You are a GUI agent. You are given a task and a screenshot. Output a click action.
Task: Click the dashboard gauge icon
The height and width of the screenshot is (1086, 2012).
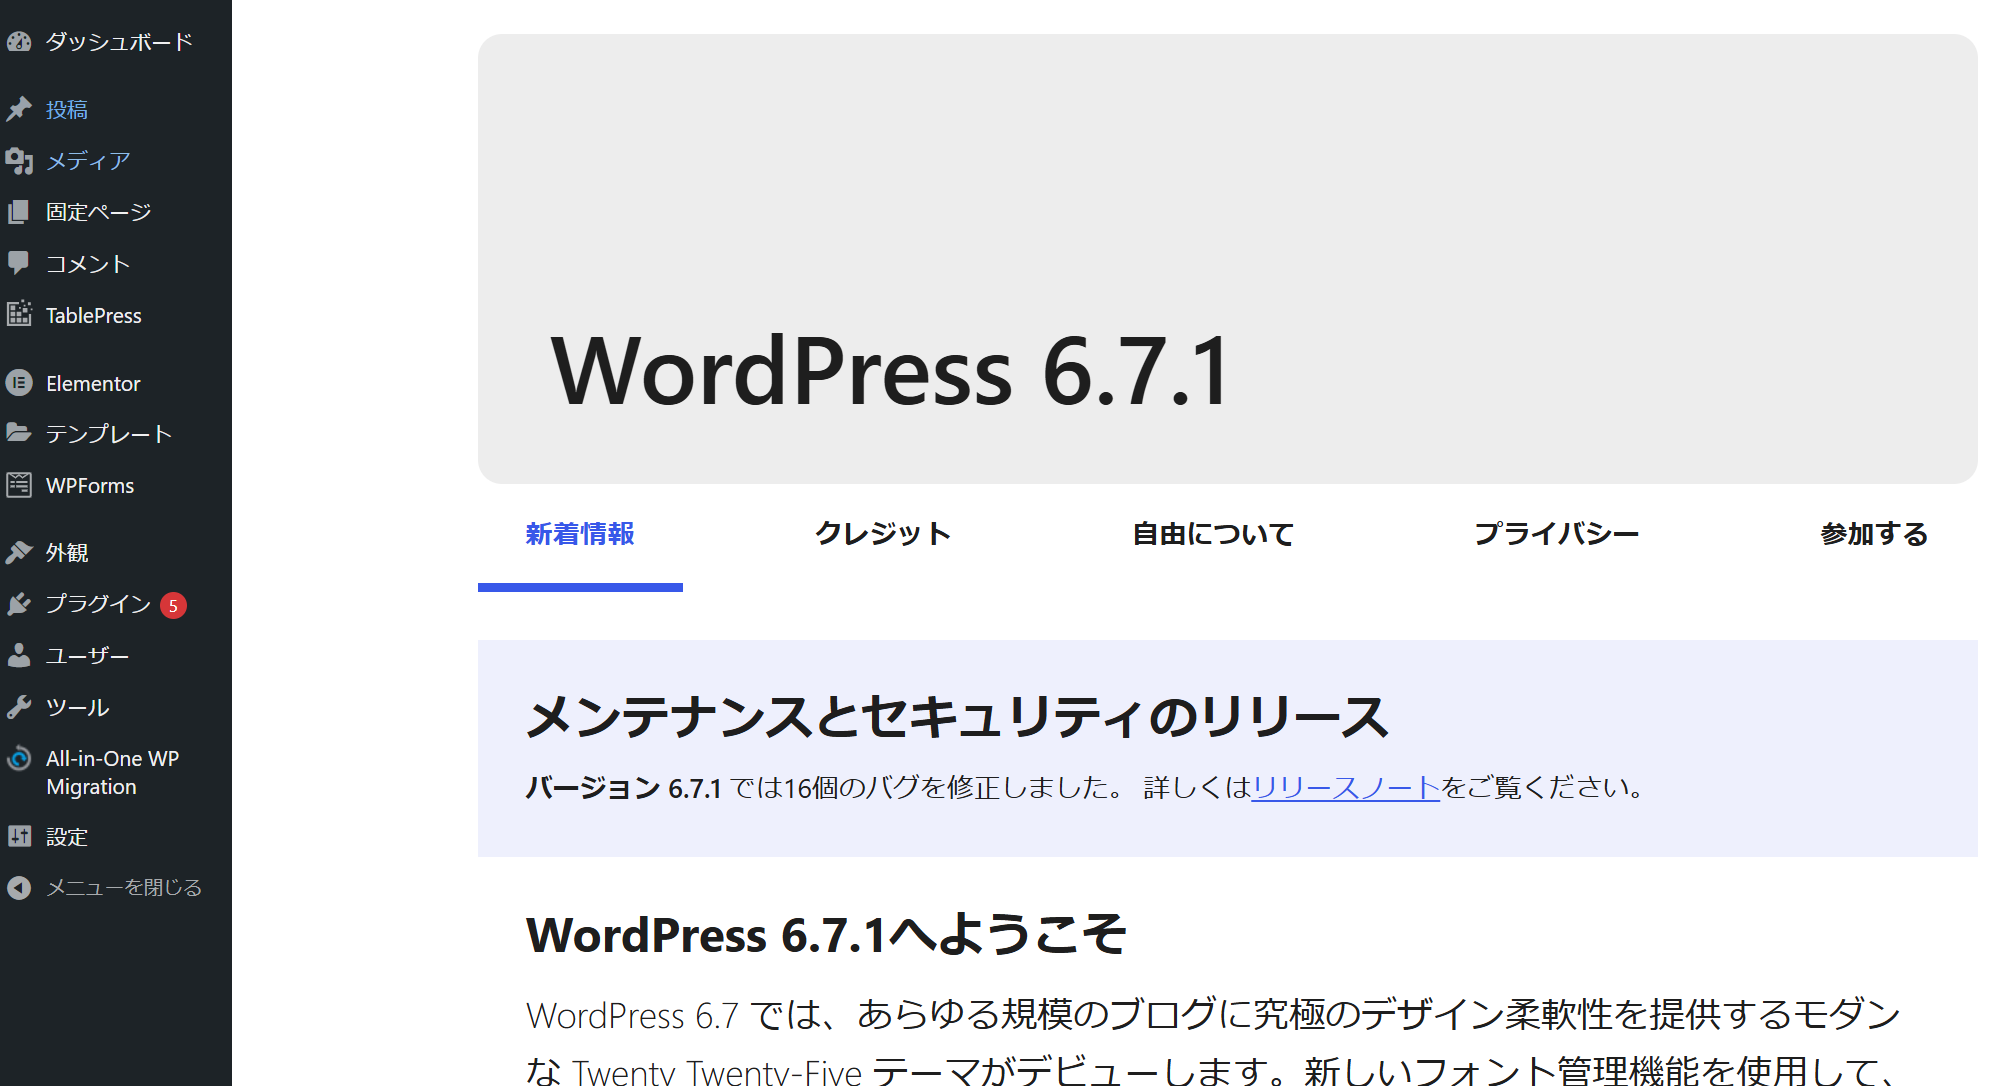pos(19,41)
